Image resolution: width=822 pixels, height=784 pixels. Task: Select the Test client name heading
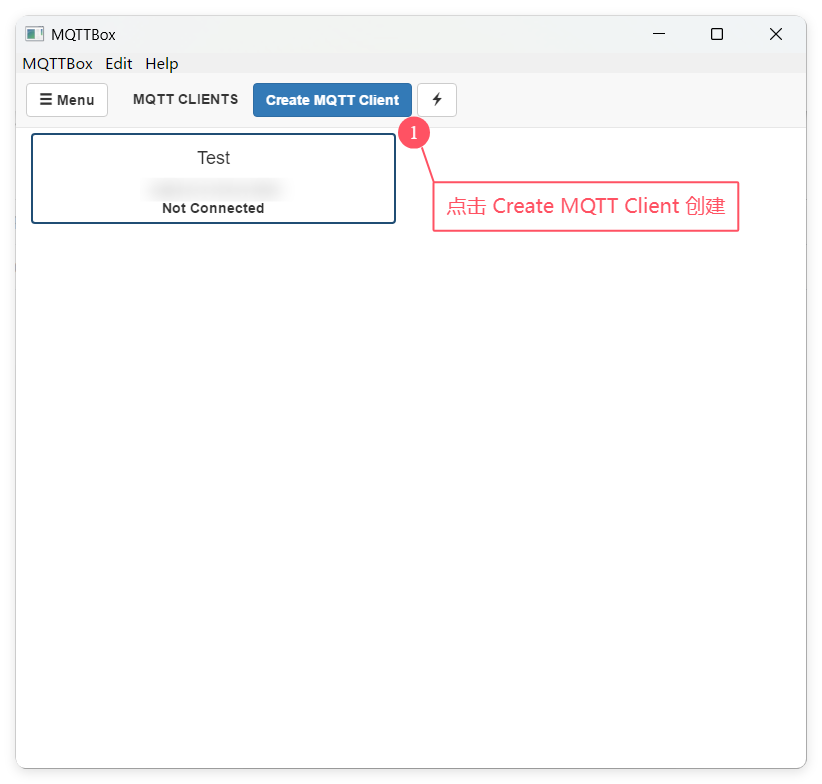(x=213, y=158)
